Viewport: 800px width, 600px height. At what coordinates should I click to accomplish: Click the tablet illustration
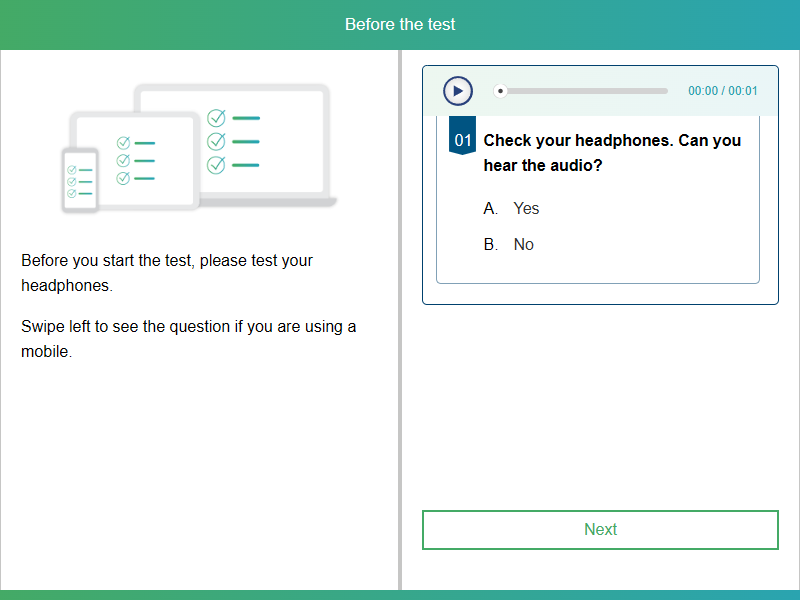[135, 160]
